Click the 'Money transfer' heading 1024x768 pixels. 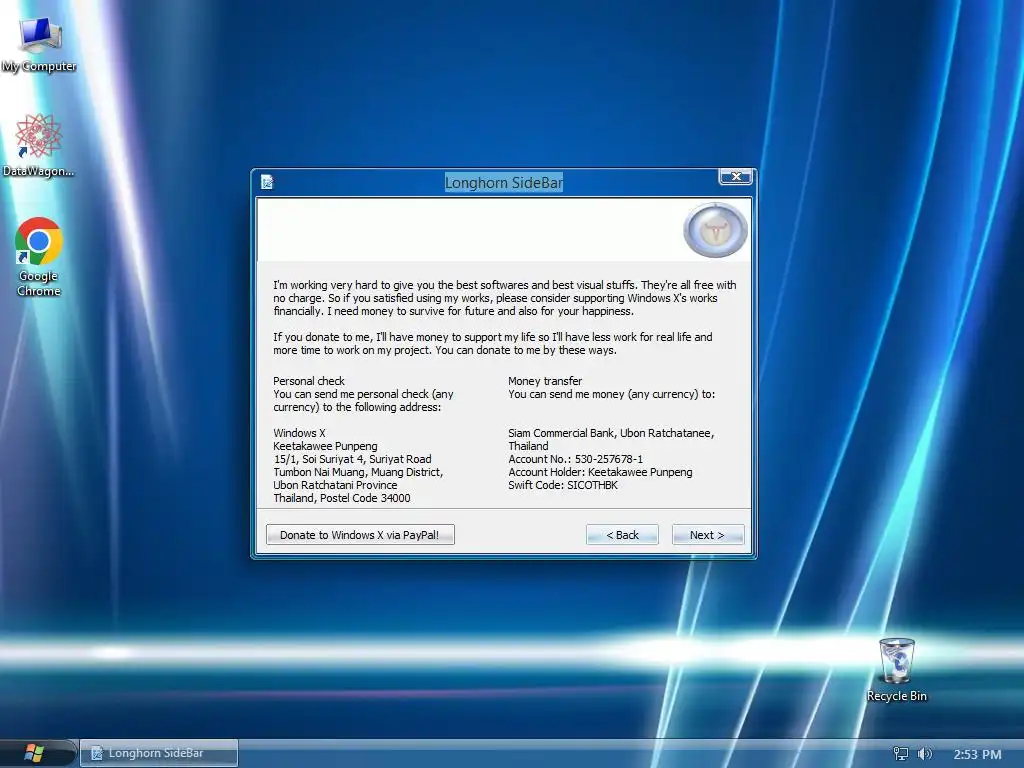point(545,381)
